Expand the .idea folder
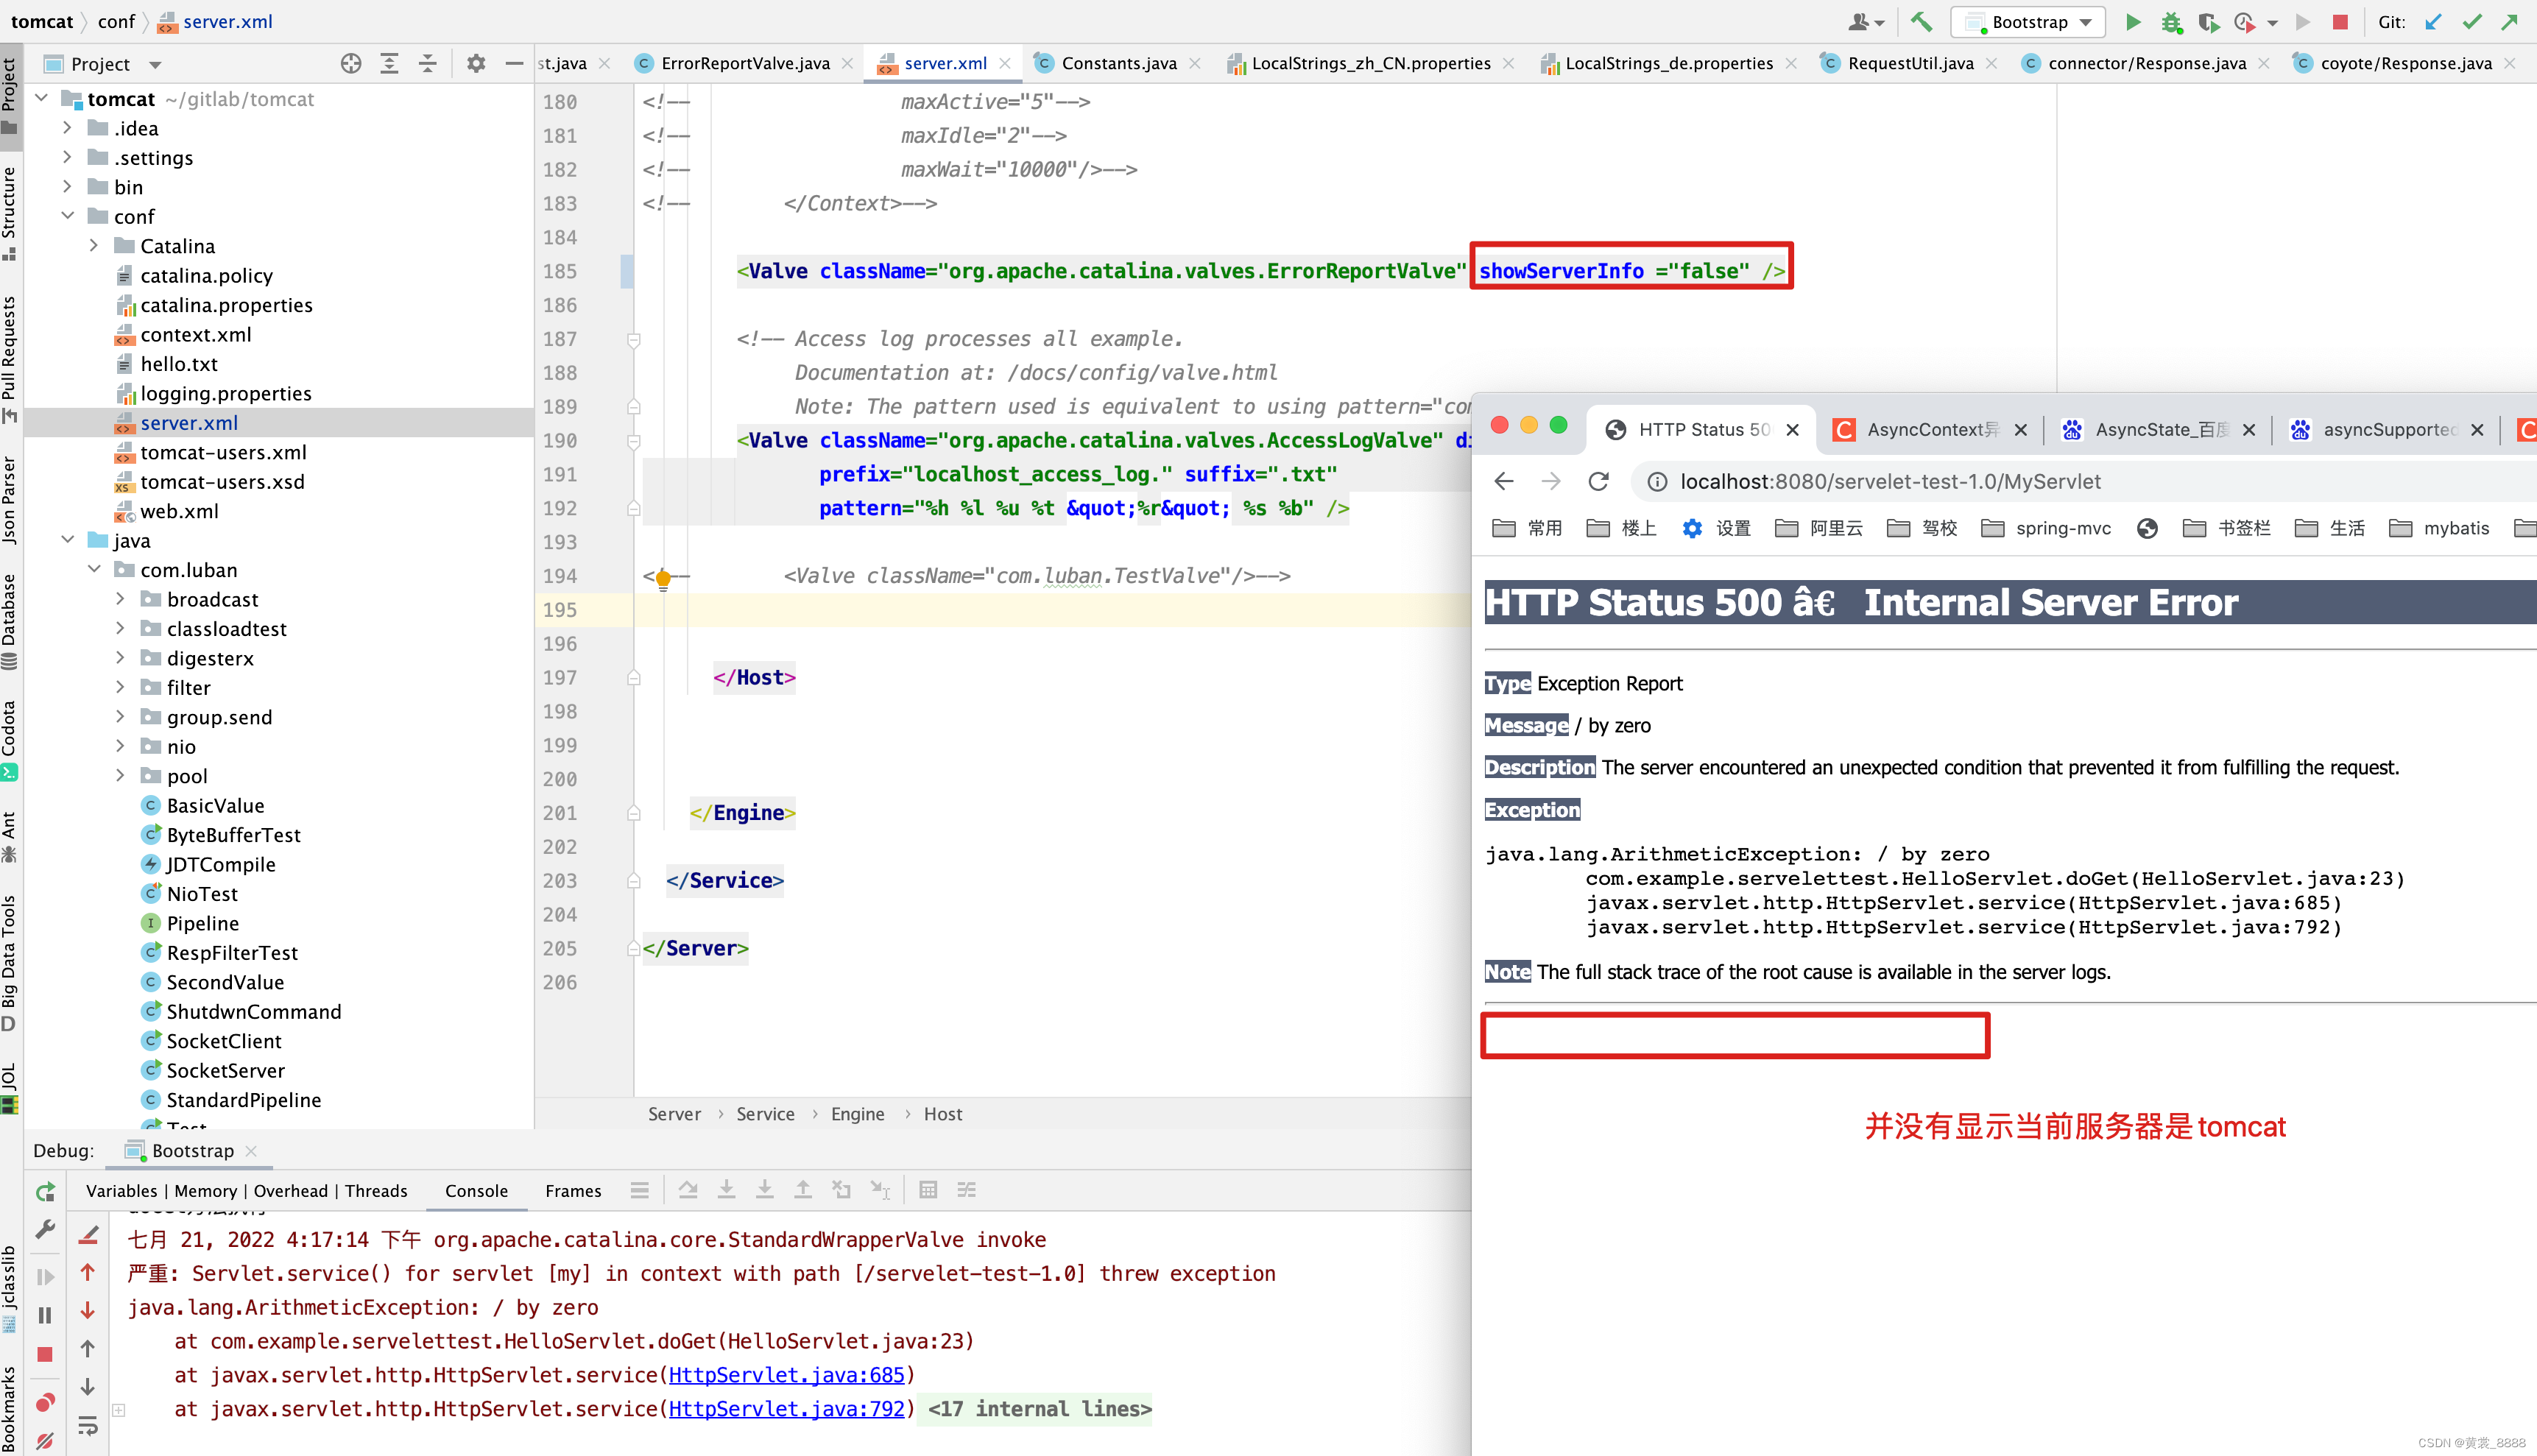 68,128
